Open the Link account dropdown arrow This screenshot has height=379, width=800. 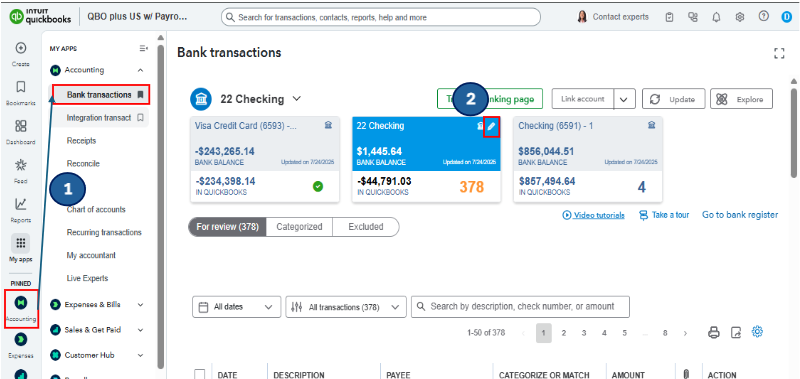tap(624, 99)
